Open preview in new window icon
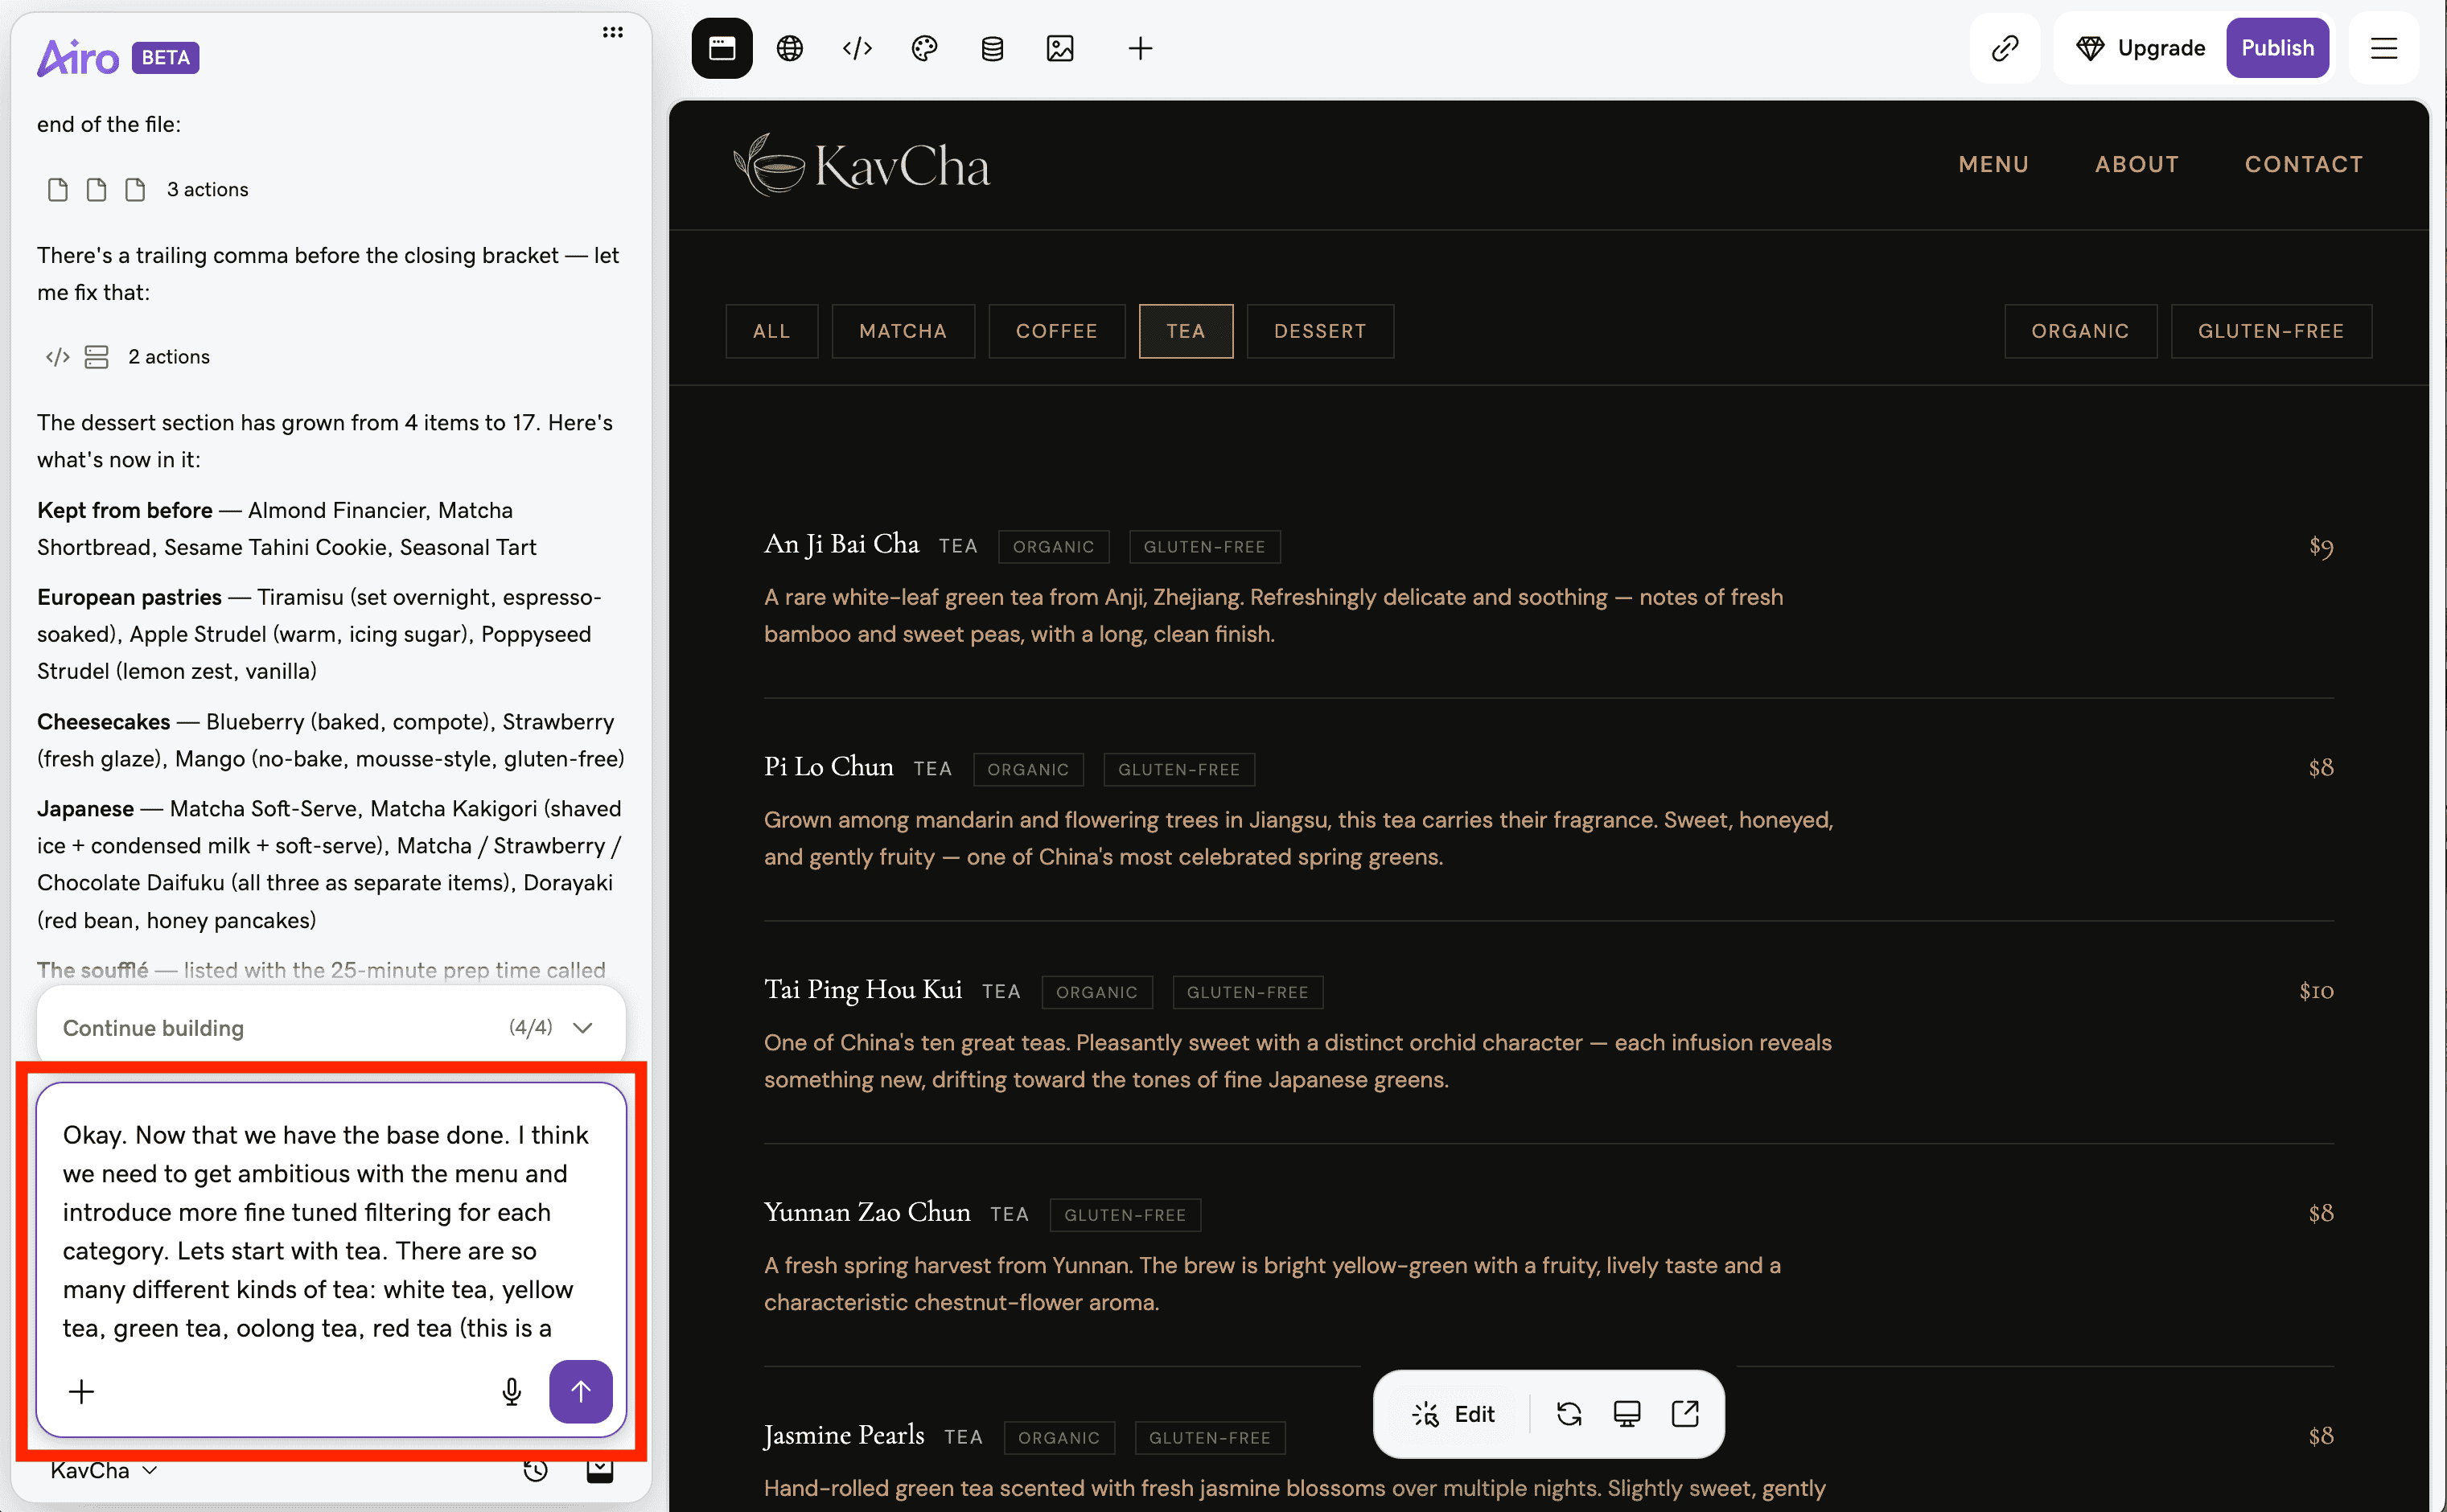2447x1512 pixels. 1685,1413
